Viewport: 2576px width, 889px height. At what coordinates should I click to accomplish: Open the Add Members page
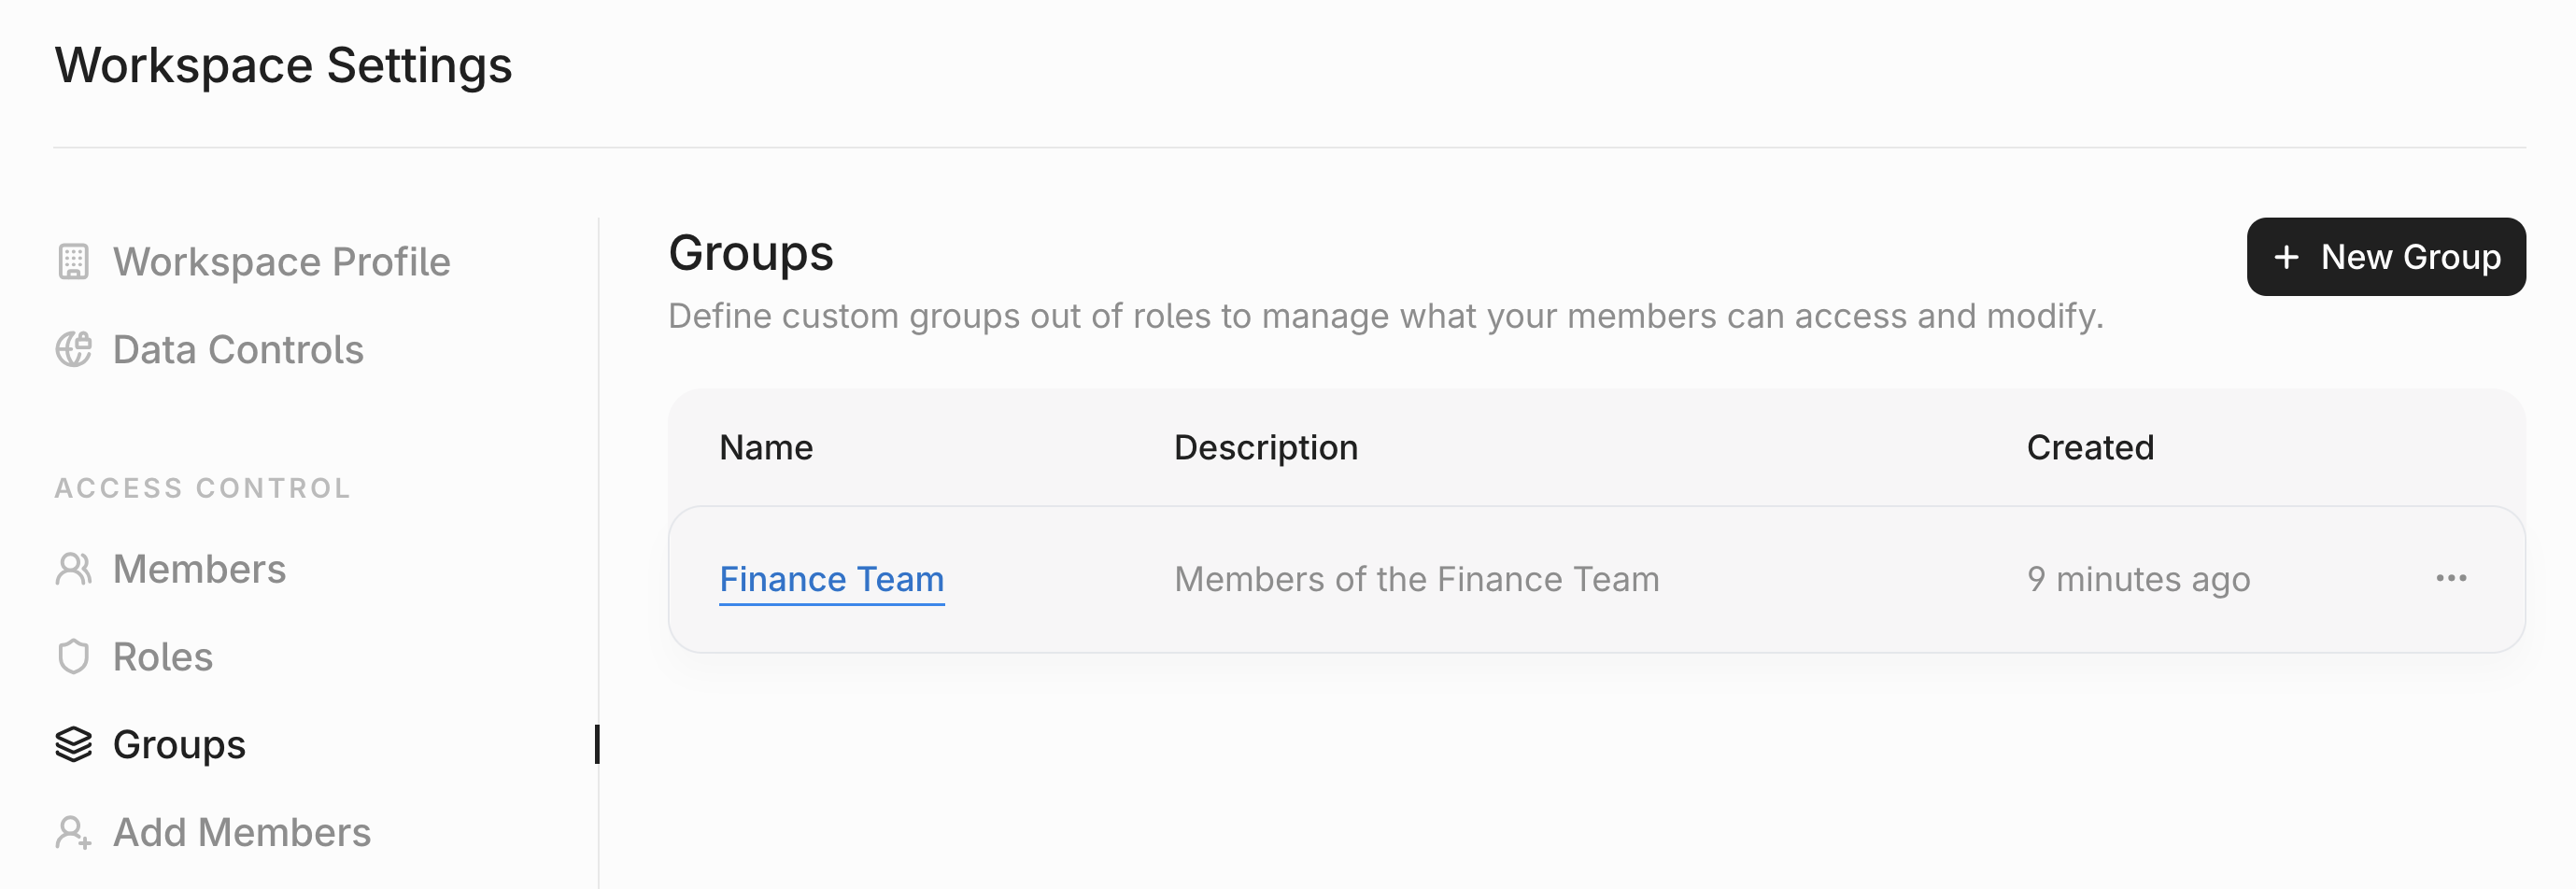(242, 832)
